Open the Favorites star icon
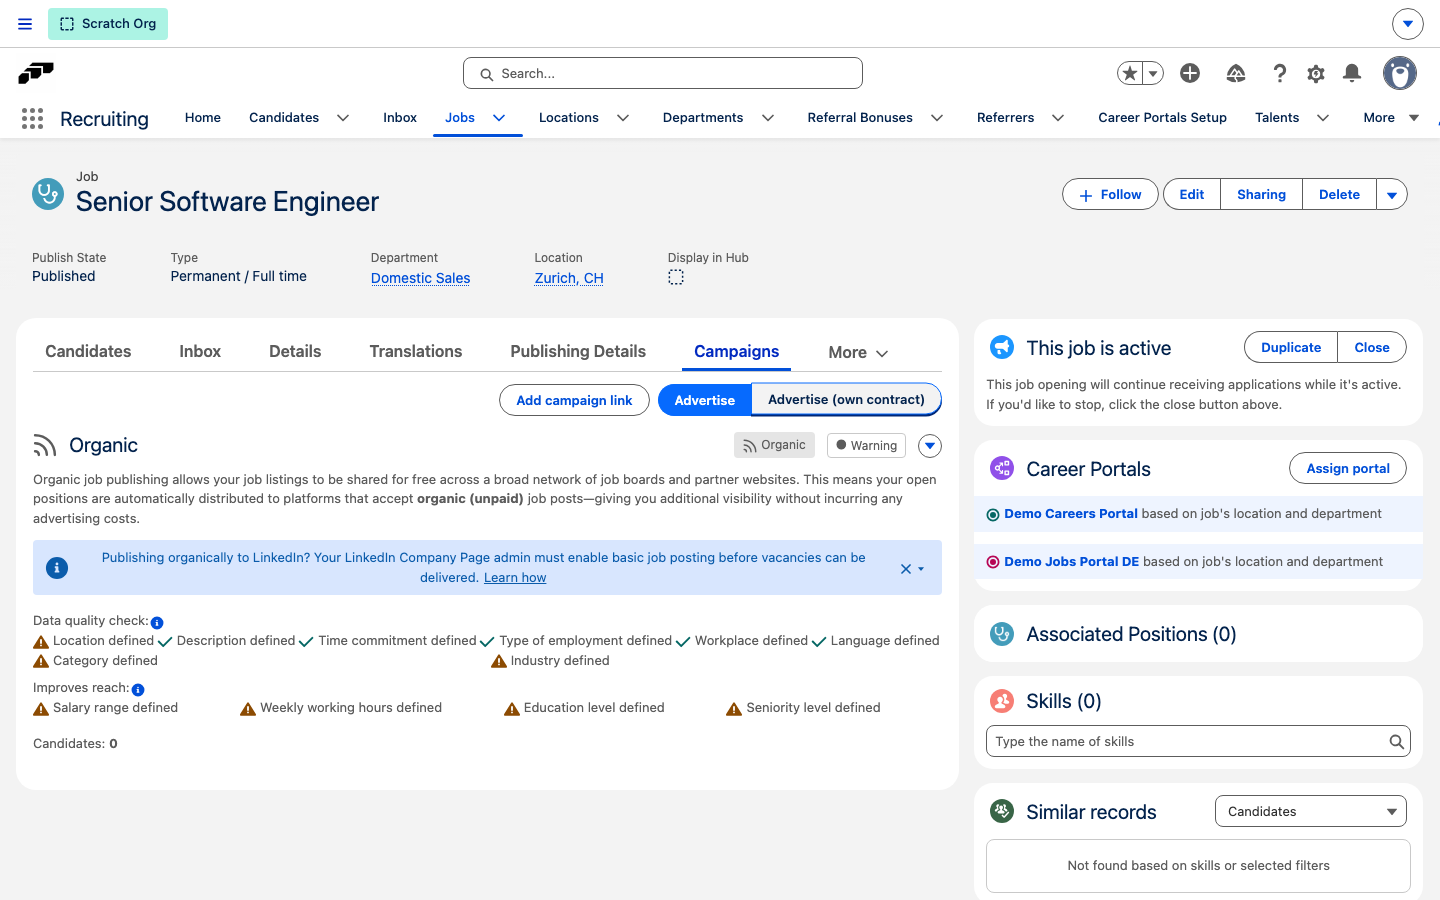1440x900 pixels. (x=1130, y=73)
